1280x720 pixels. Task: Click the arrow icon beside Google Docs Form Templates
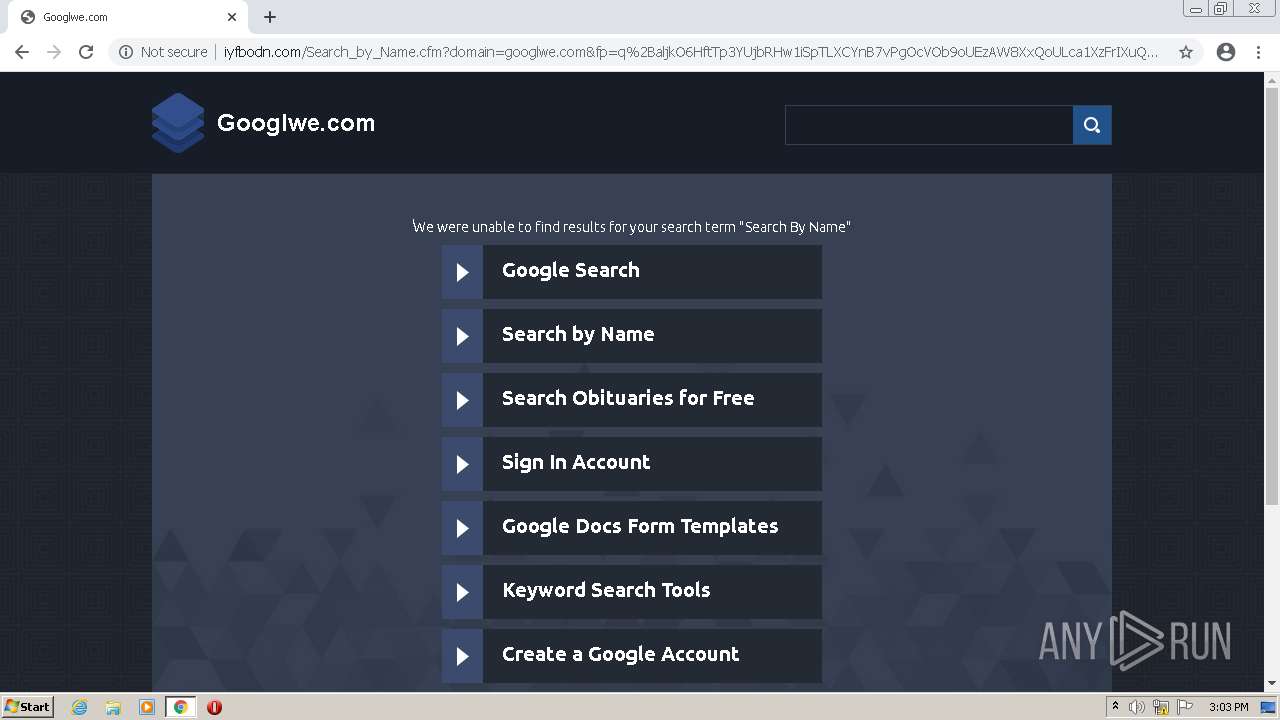coord(462,528)
